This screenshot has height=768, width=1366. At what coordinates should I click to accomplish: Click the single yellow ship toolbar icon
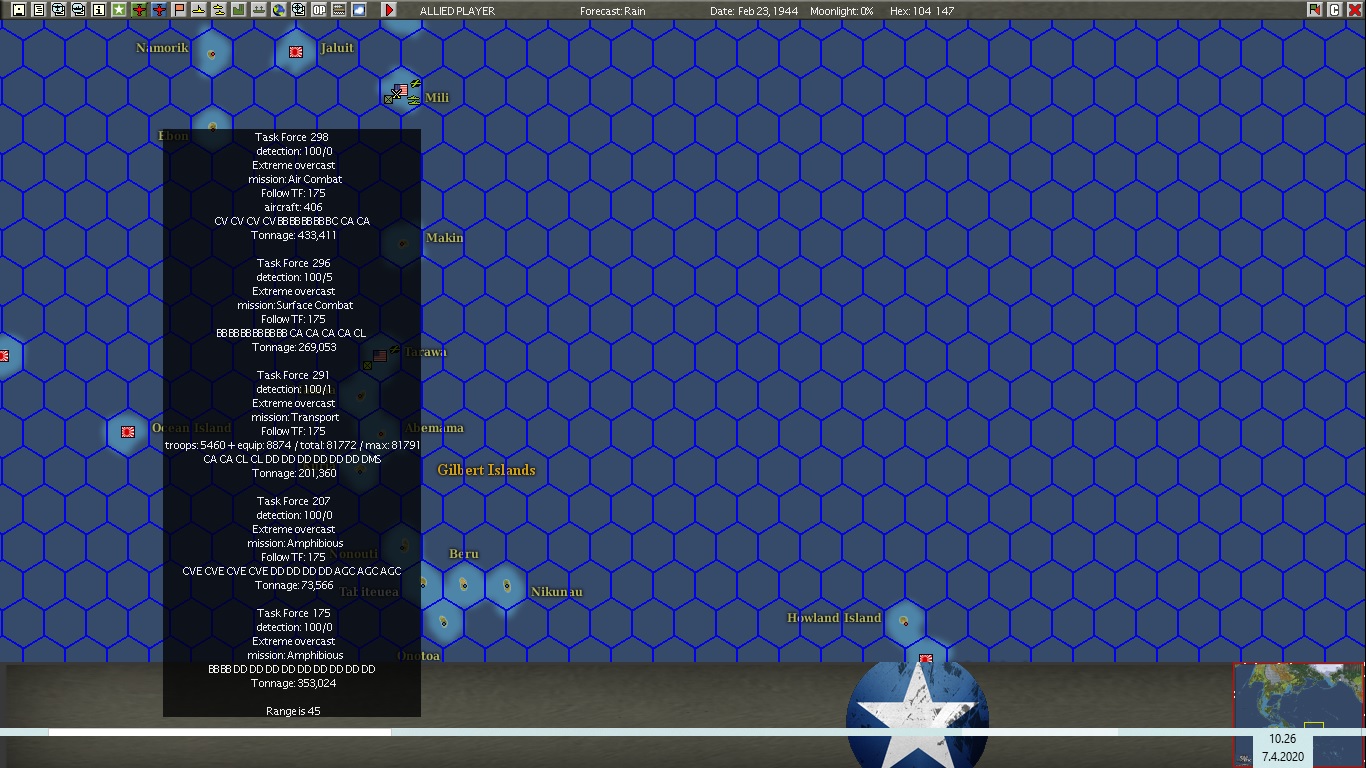pos(199,10)
